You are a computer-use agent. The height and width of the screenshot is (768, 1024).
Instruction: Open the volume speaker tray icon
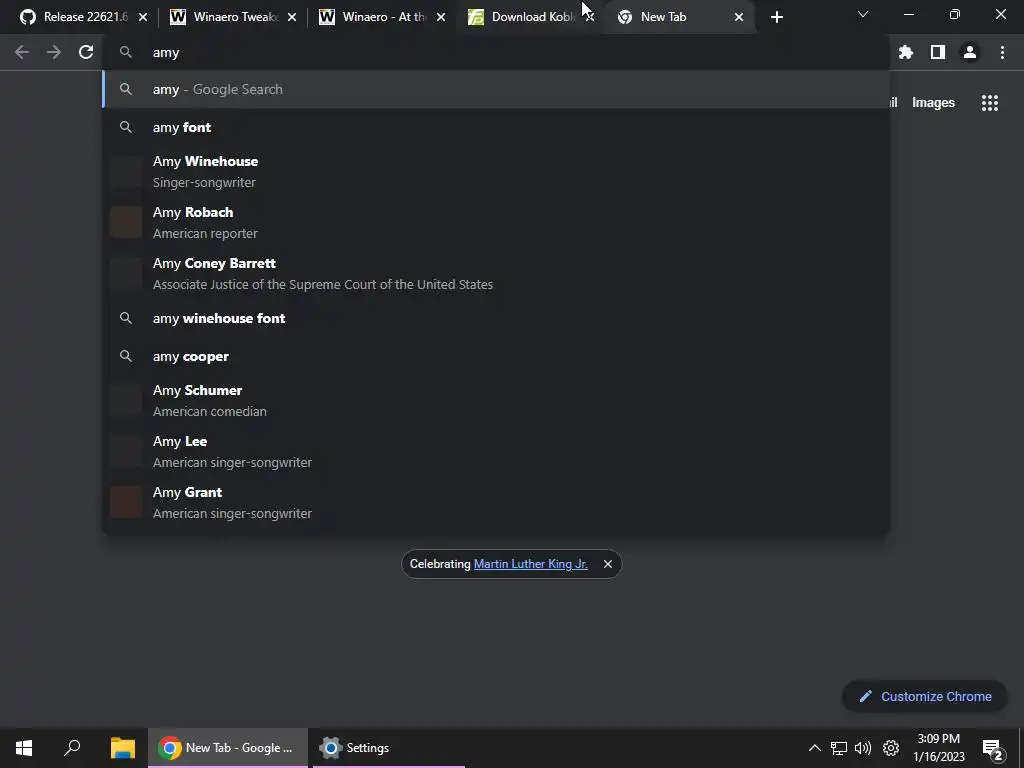coord(863,748)
